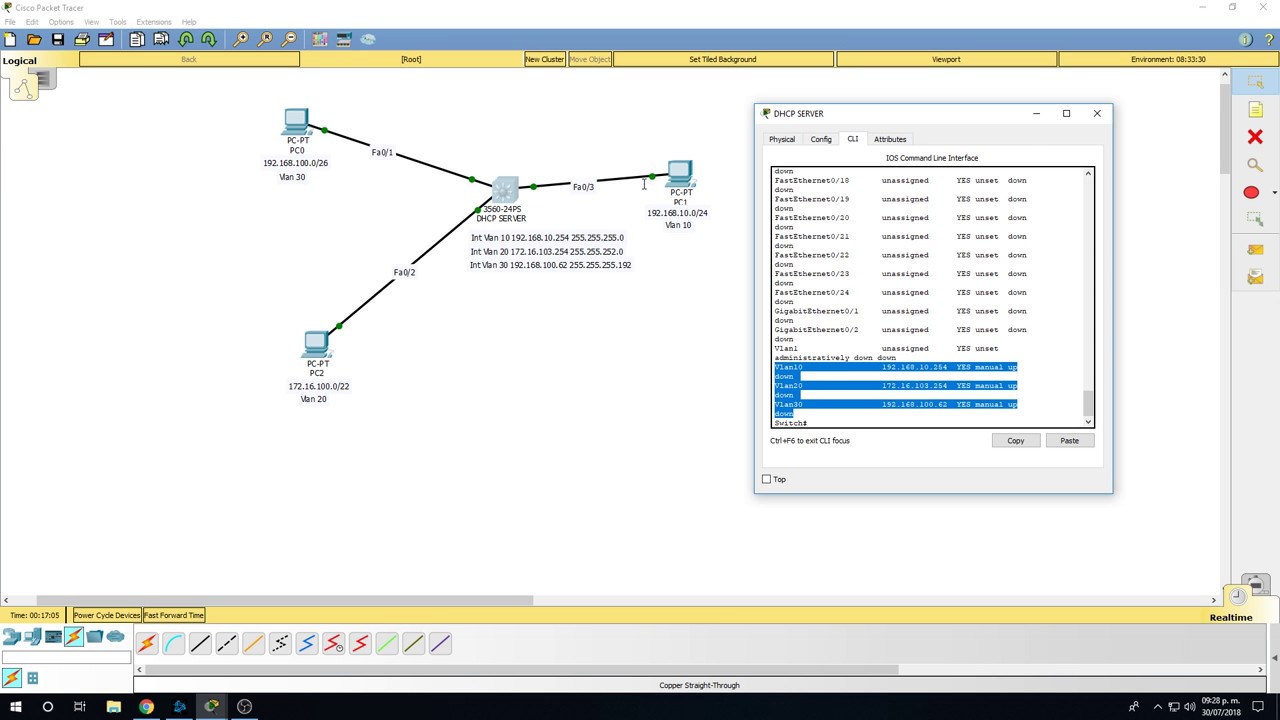Add a complex PDU open envelope

(1255, 278)
